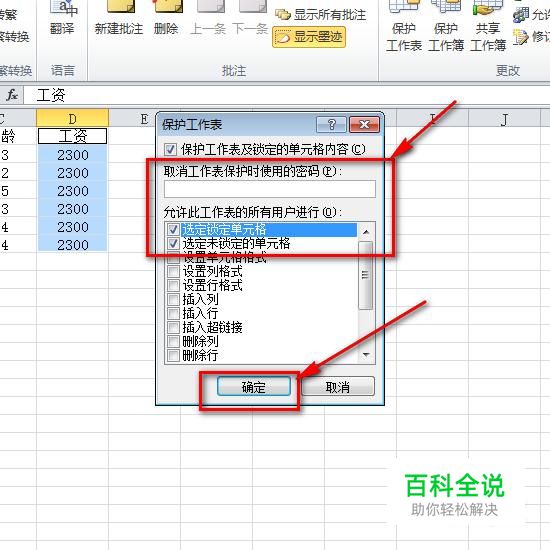Click the help question mark in dialog
The height and width of the screenshot is (550, 550).
tap(331, 125)
